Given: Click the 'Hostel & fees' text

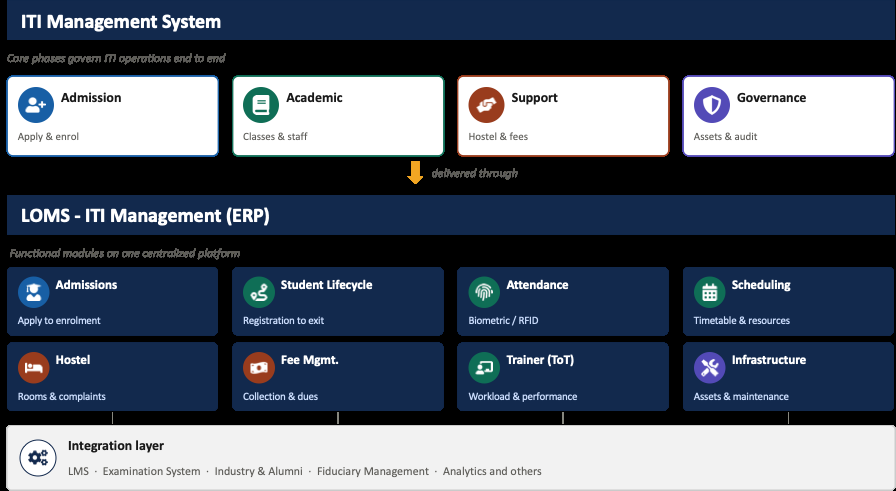Looking at the screenshot, I should pos(498,137).
